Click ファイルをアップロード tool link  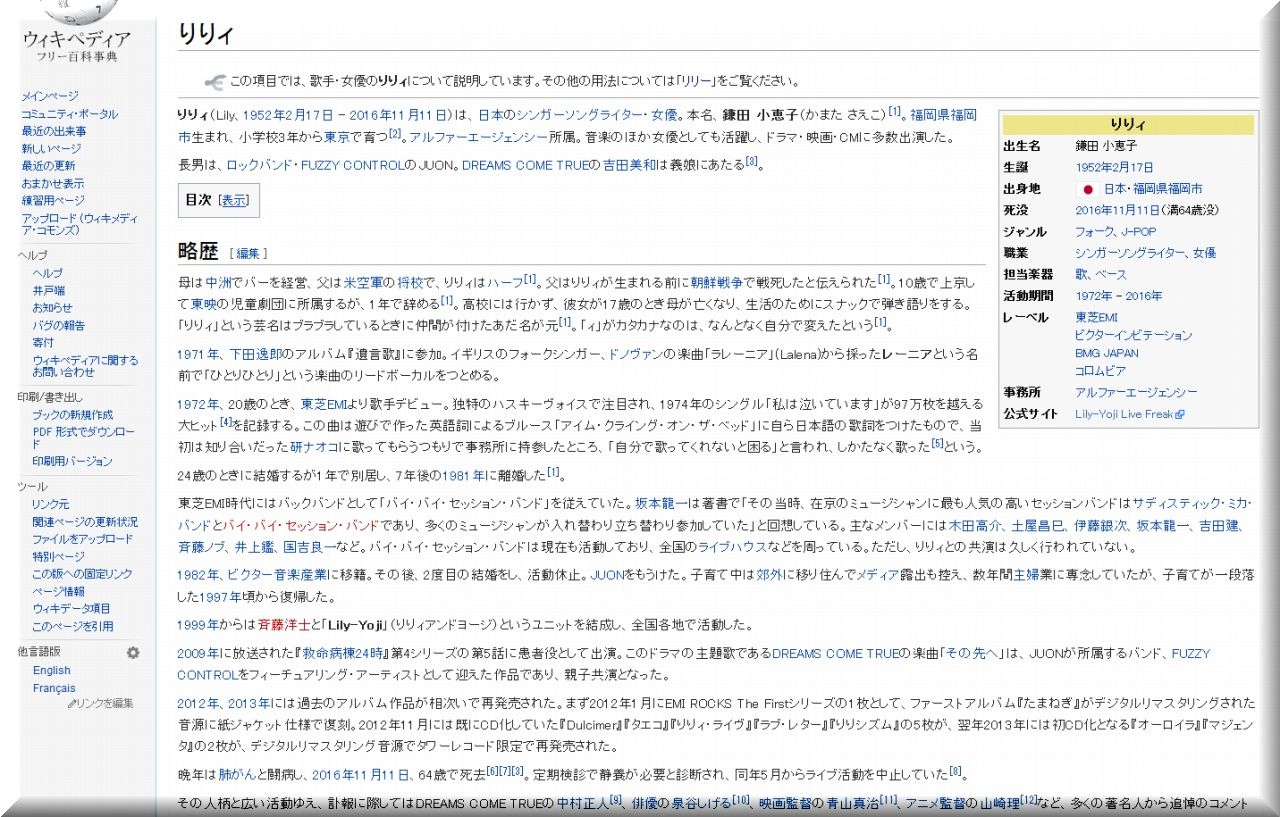click(x=82, y=539)
